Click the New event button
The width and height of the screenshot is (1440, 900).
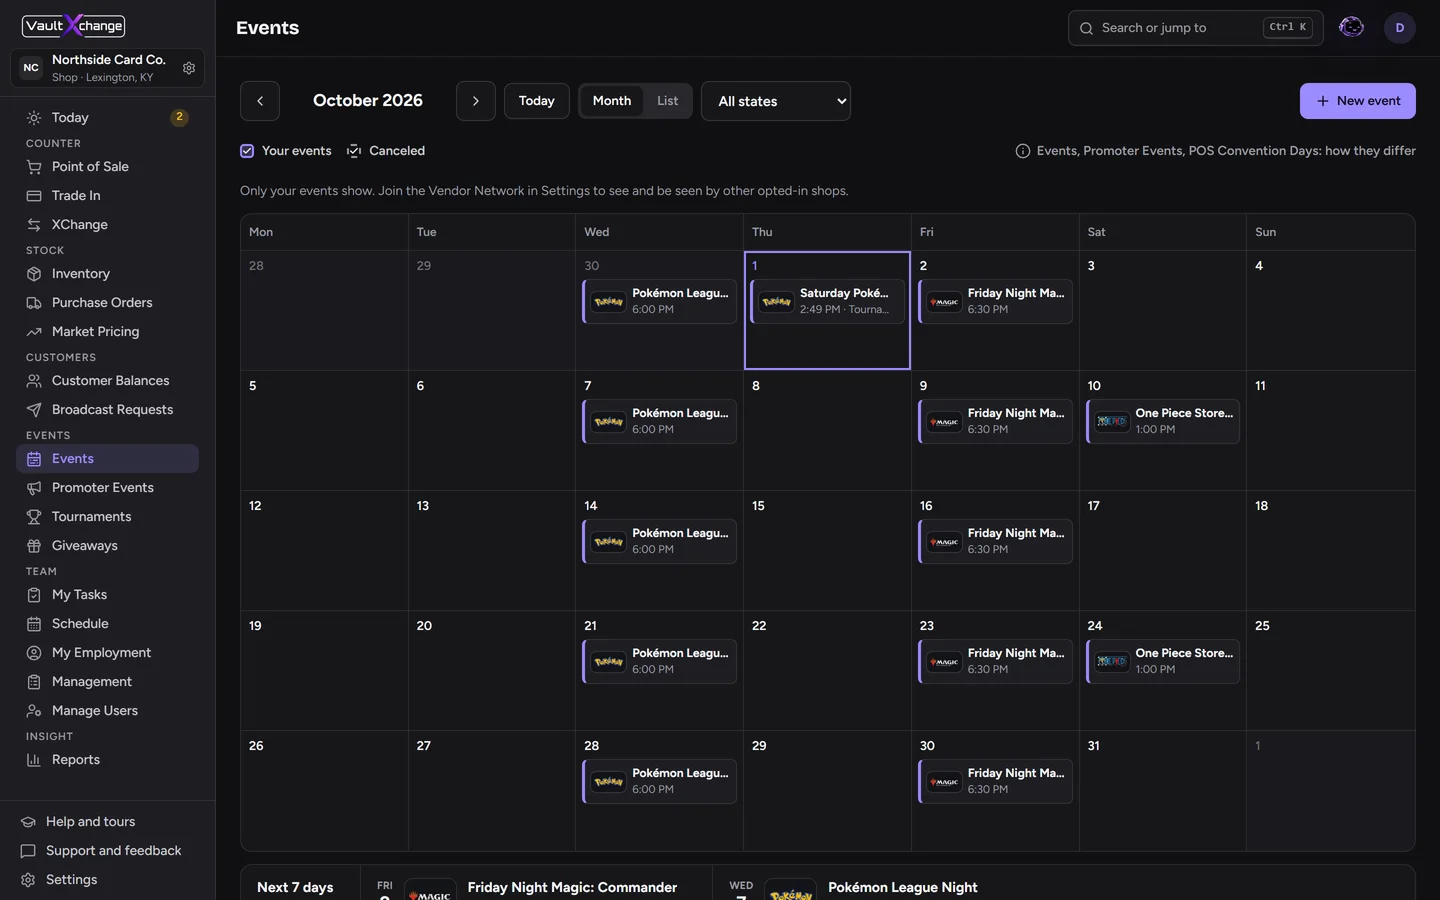(1357, 101)
